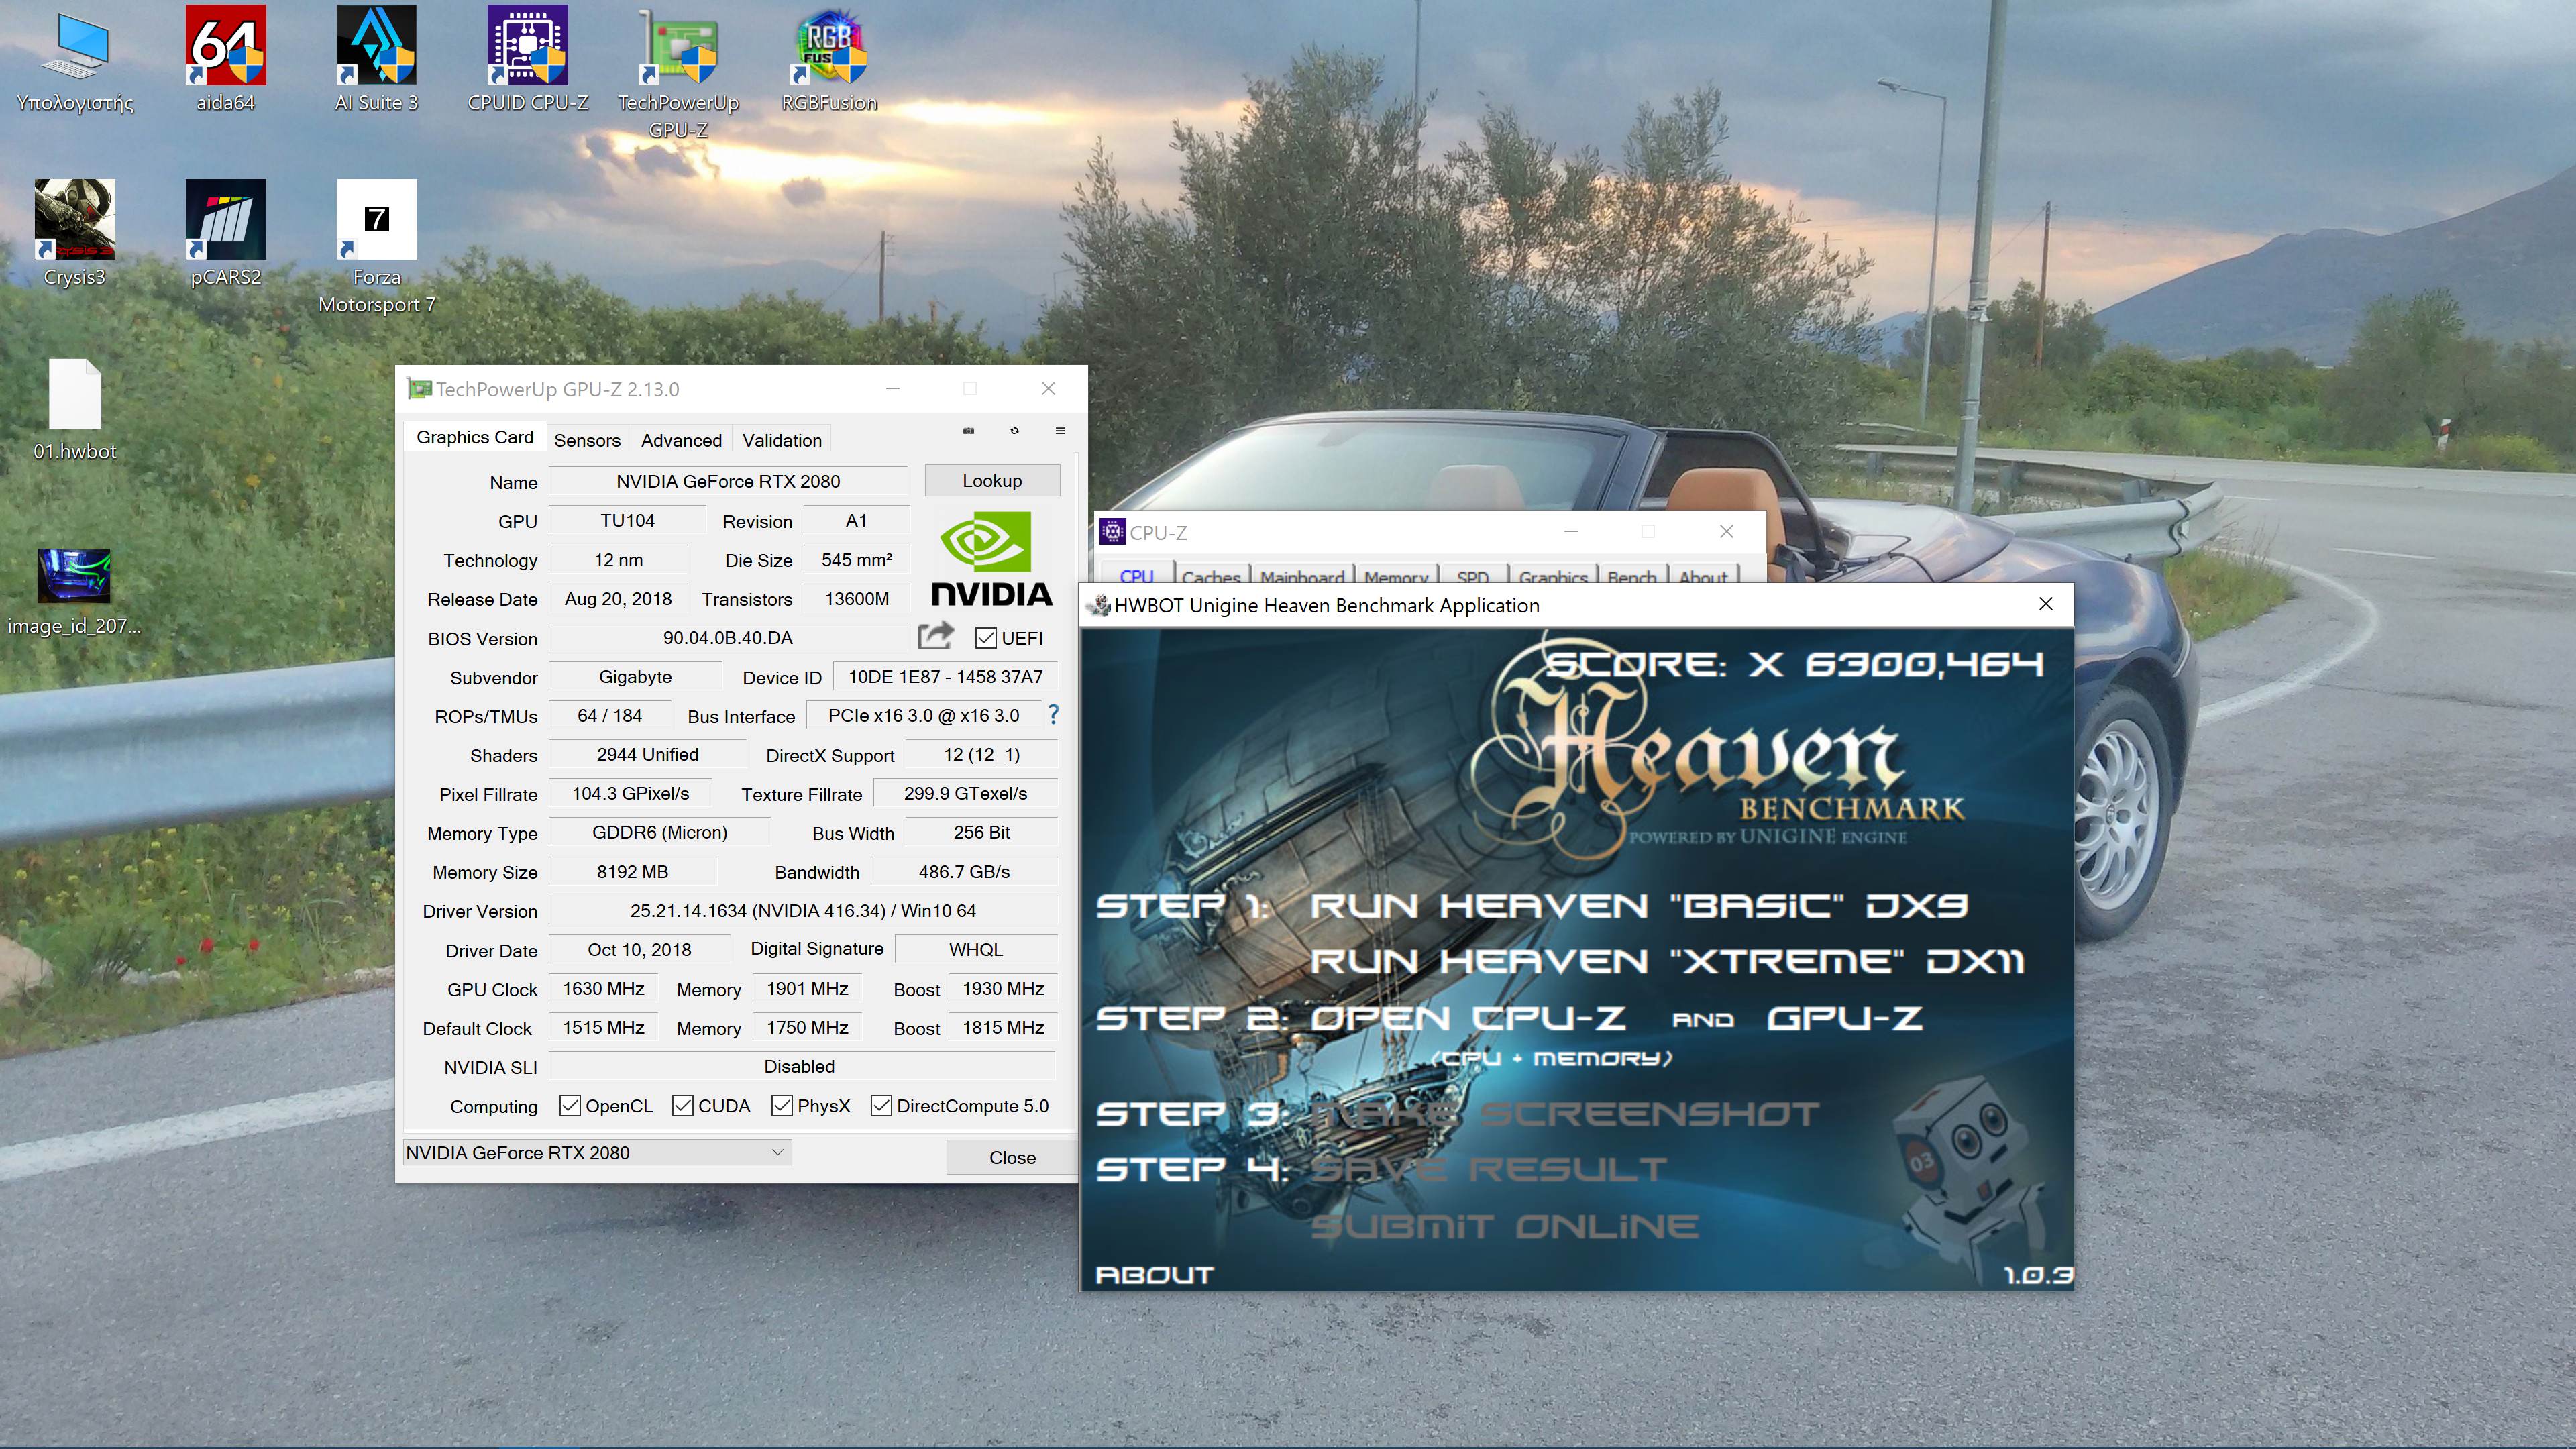Click the GPU-Z refresh icon
This screenshot has width=2576, height=1449.
1014,431
